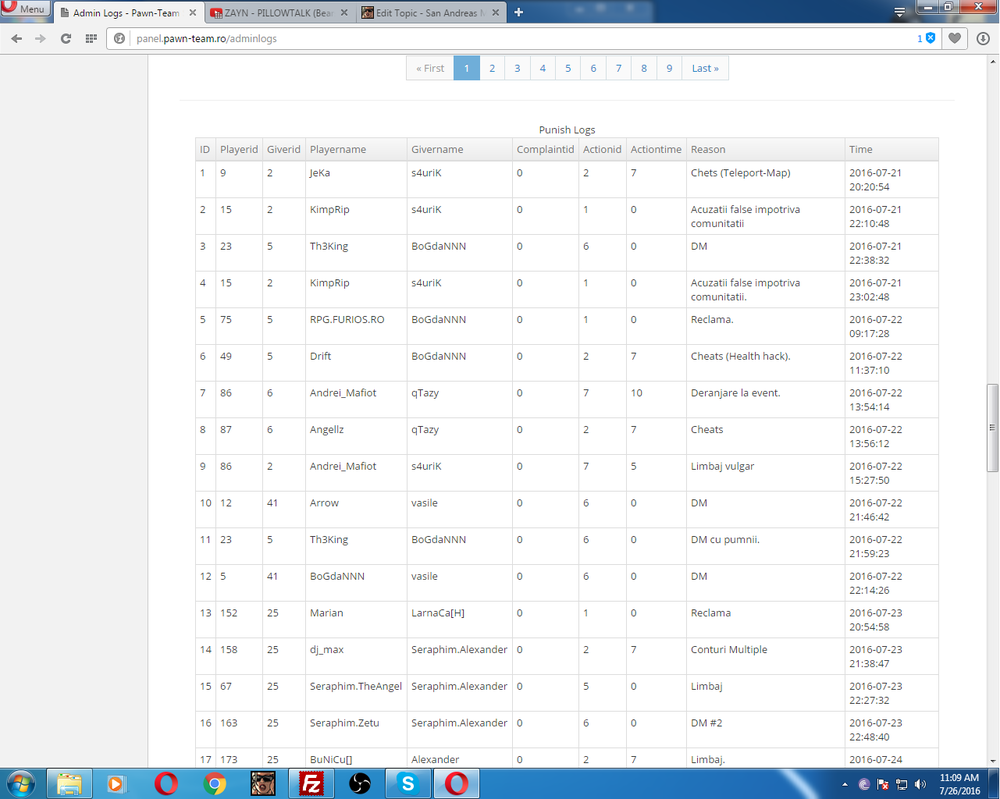
Task: Bookmark page with heart icon
Action: click(954, 38)
